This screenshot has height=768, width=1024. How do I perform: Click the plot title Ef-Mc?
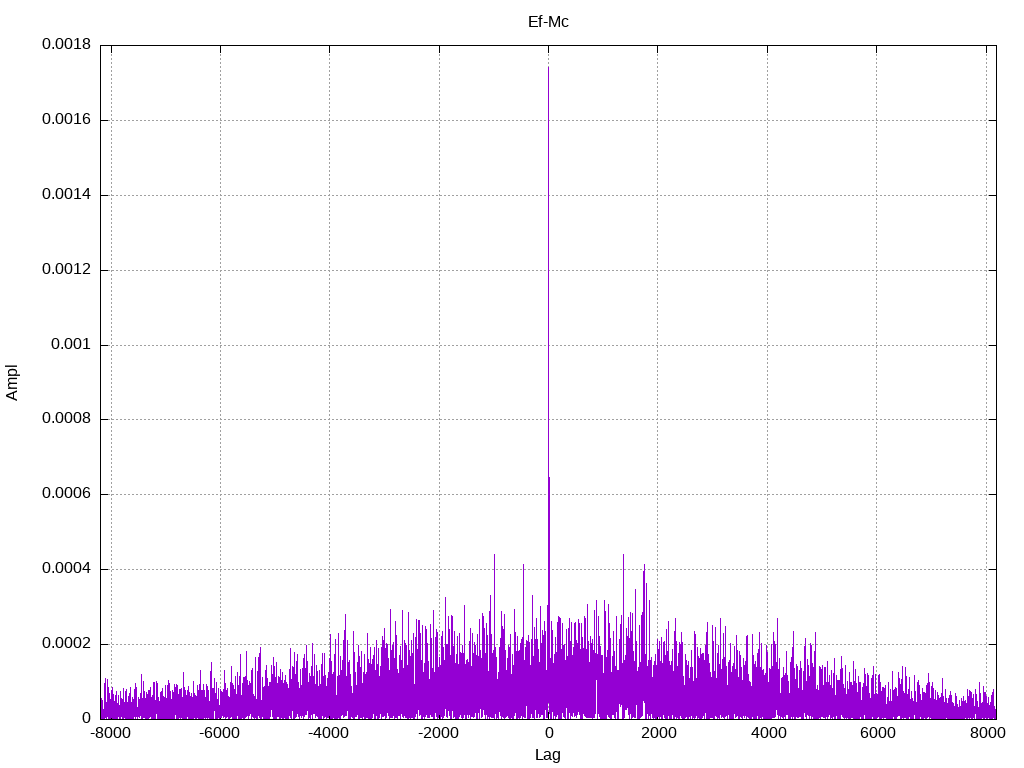click(x=548, y=22)
